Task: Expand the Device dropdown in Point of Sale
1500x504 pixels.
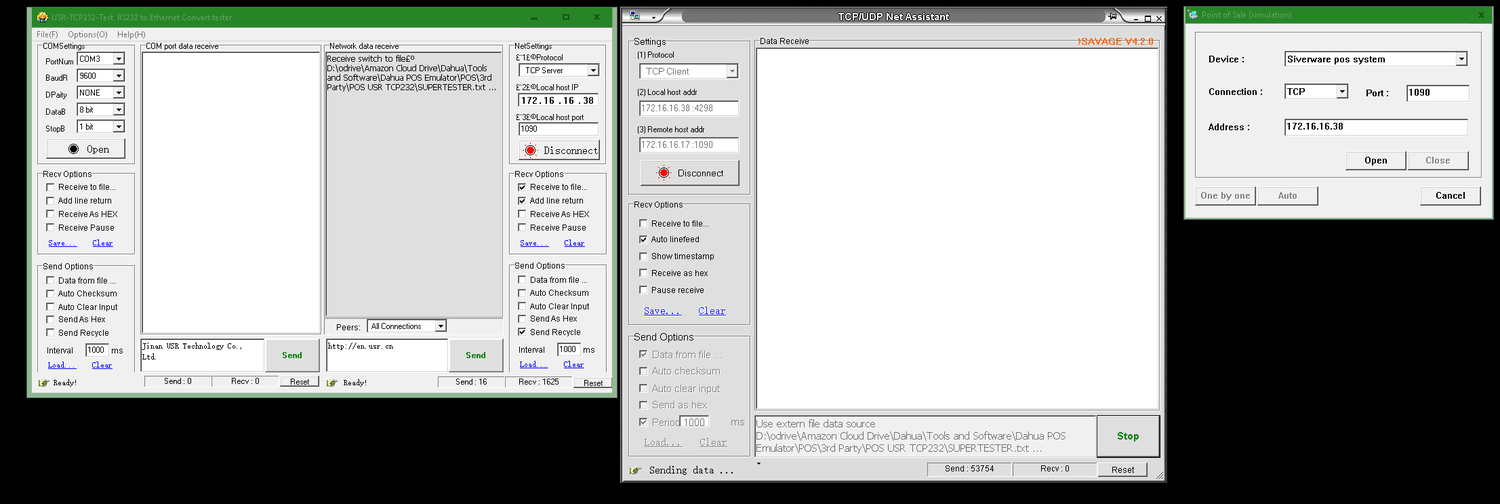Action: click(1461, 59)
